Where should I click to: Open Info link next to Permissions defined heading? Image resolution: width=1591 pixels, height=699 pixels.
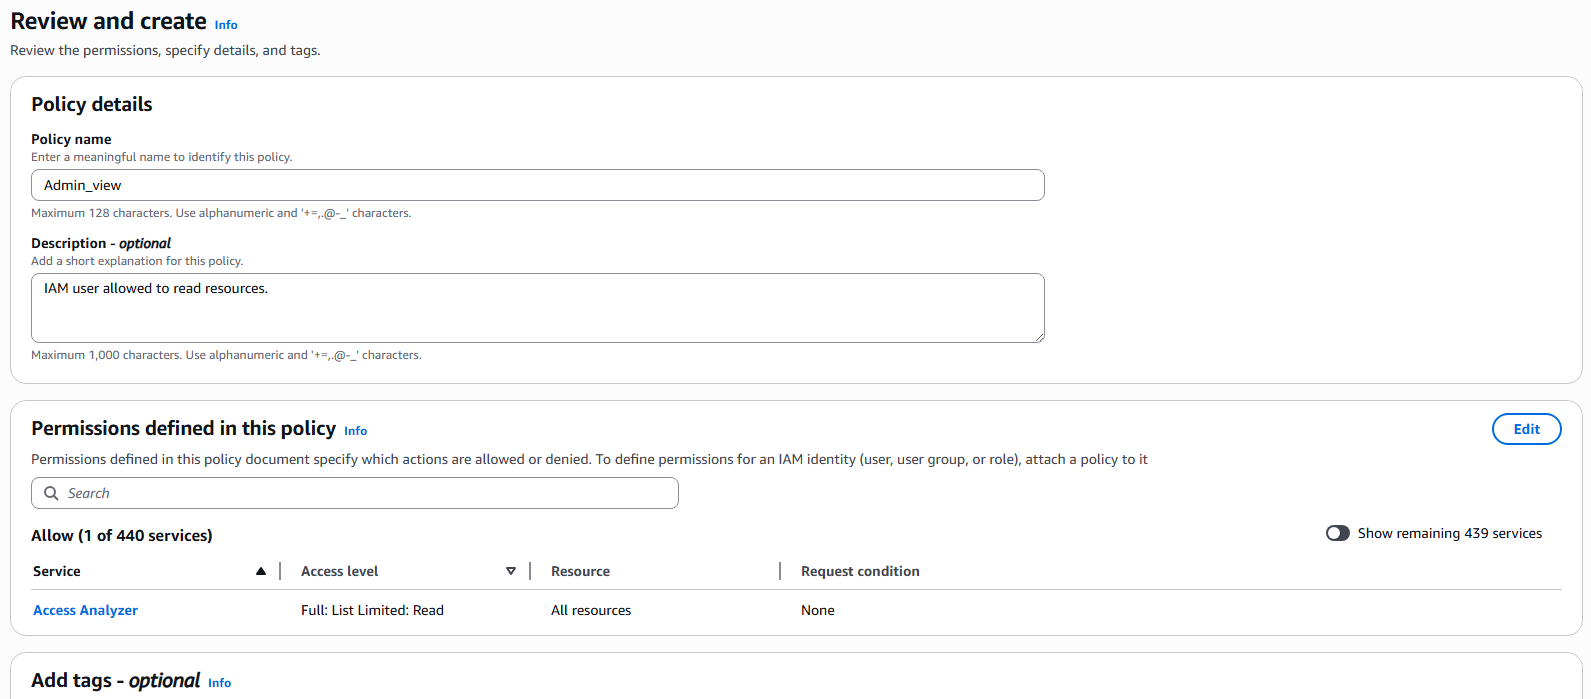click(355, 431)
